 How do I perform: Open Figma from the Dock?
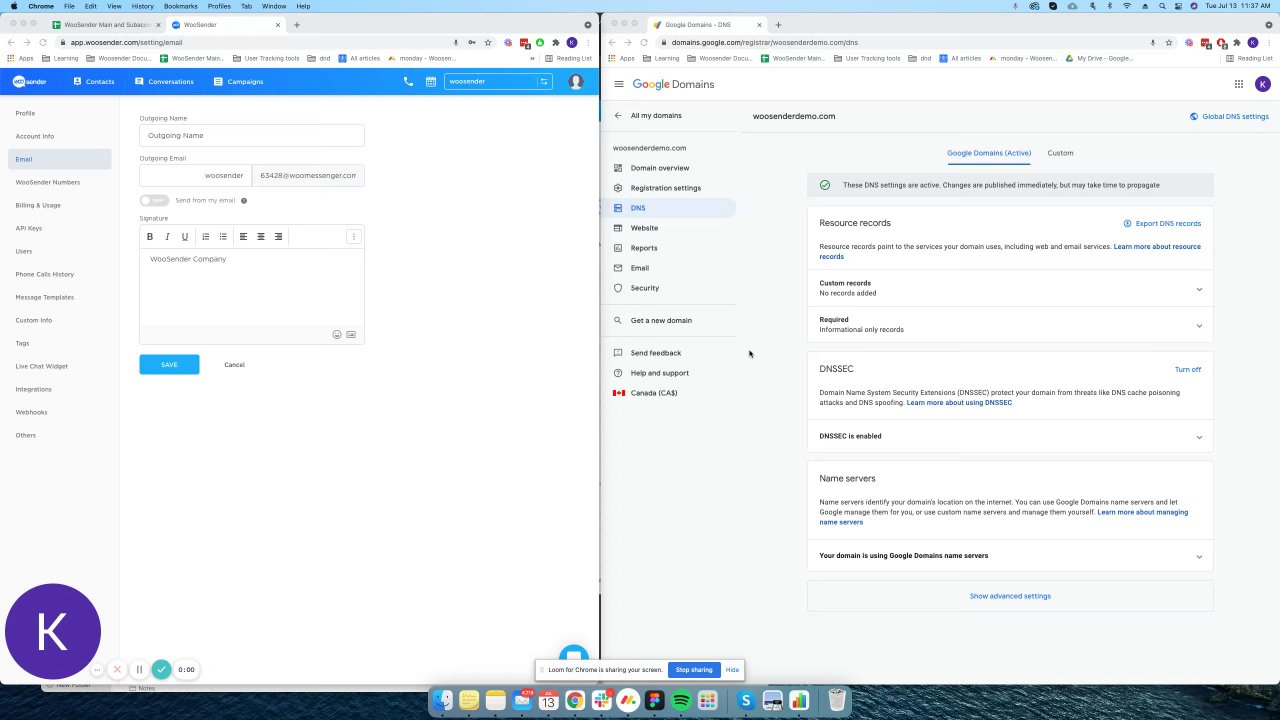pyautogui.click(x=655, y=701)
